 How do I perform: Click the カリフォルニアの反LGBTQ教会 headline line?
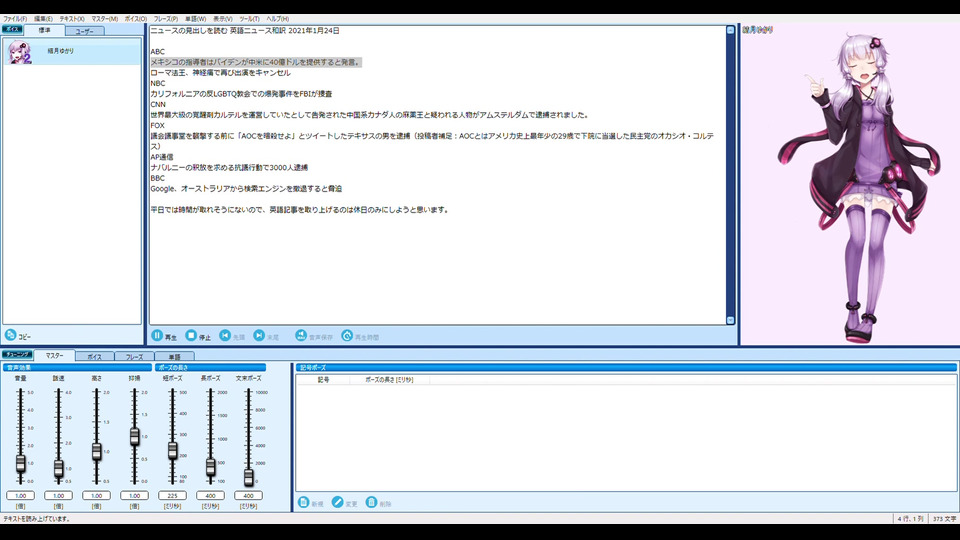241,94
